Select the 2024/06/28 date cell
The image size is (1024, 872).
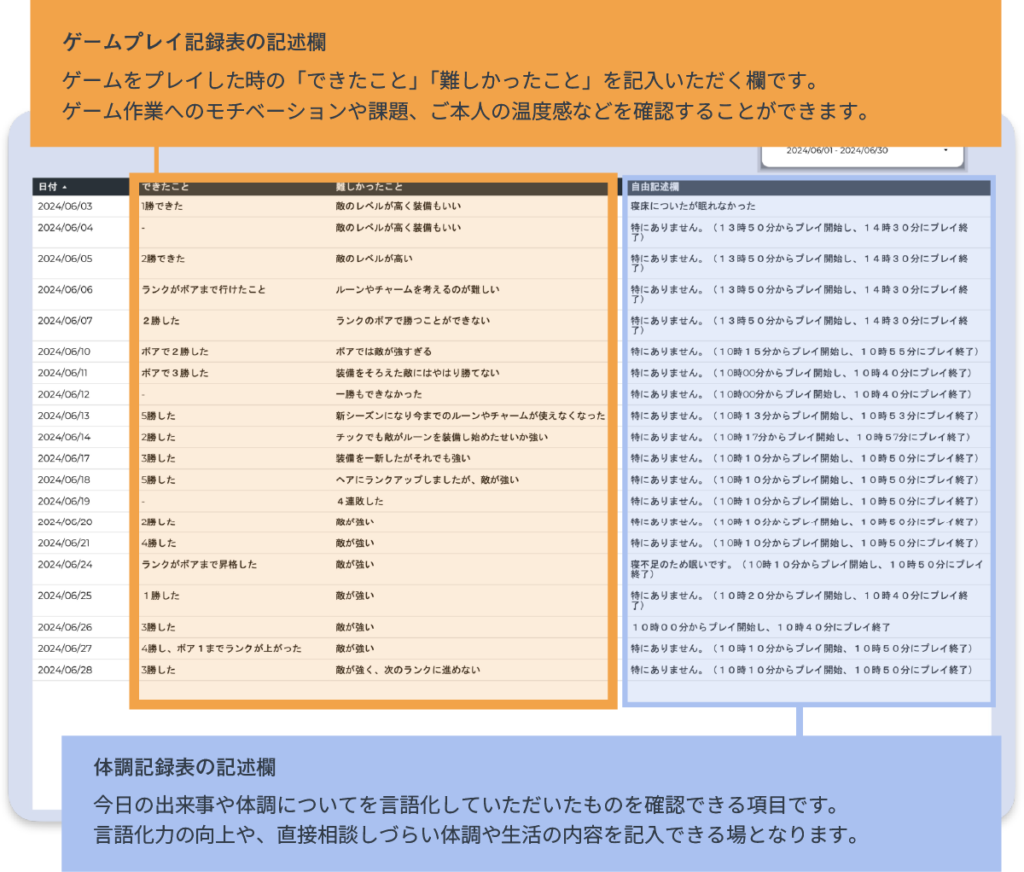click(x=65, y=669)
